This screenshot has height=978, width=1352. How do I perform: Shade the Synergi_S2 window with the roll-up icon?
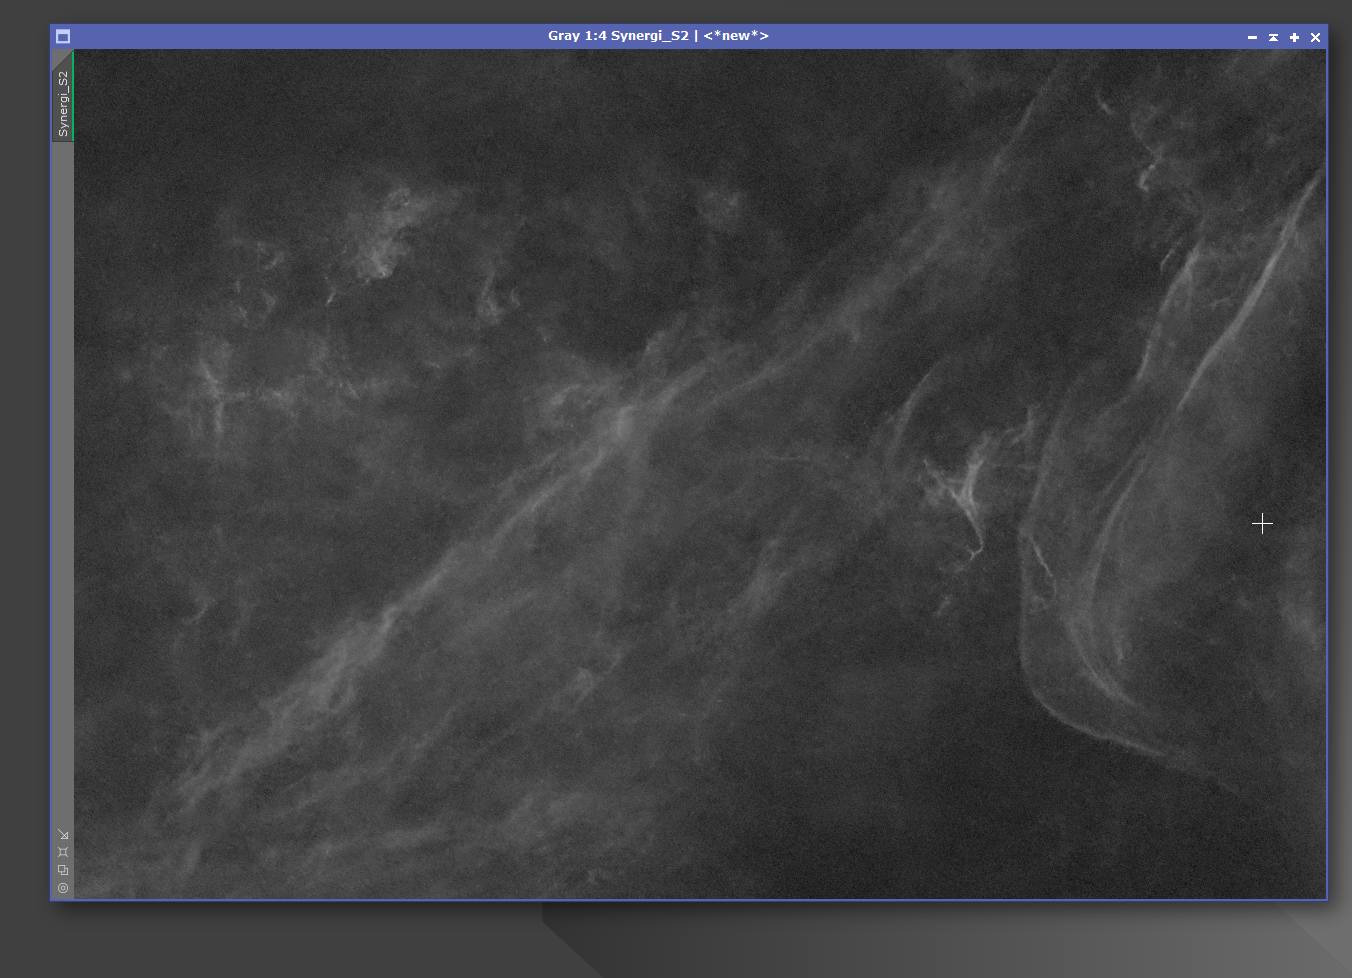[1273, 37]
